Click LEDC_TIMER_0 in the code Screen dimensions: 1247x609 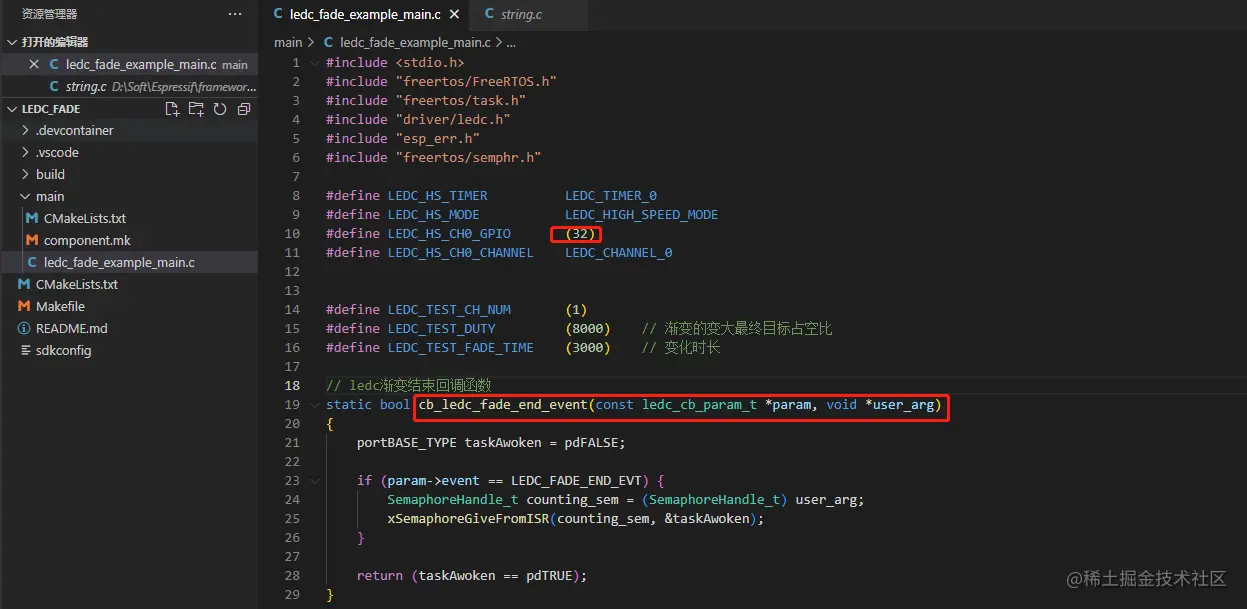coord(611,196)
